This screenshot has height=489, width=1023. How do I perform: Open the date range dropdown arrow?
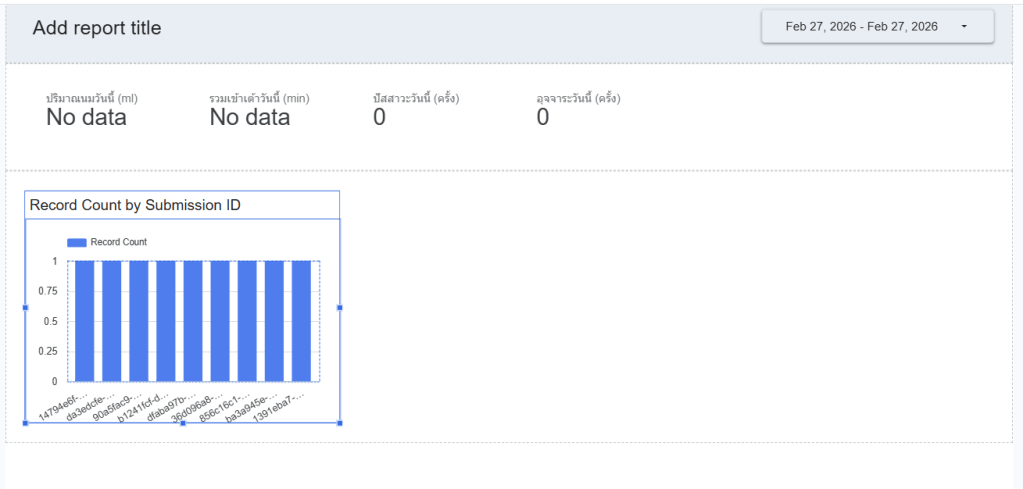(x=964, y=27)
